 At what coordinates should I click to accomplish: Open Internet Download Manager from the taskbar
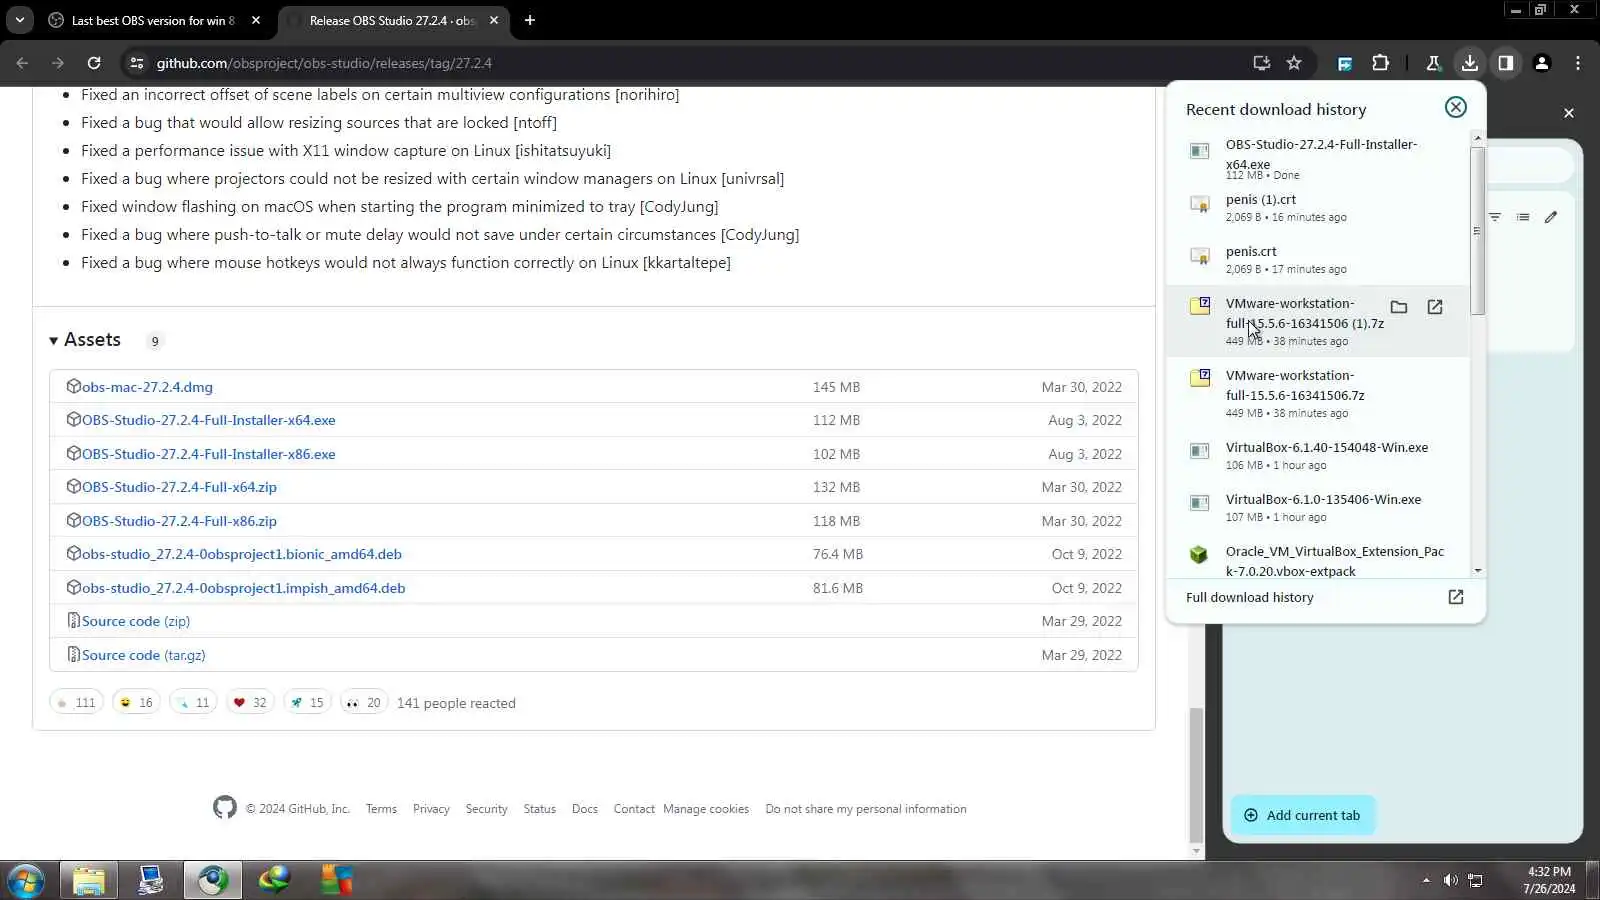click(274, 881)
